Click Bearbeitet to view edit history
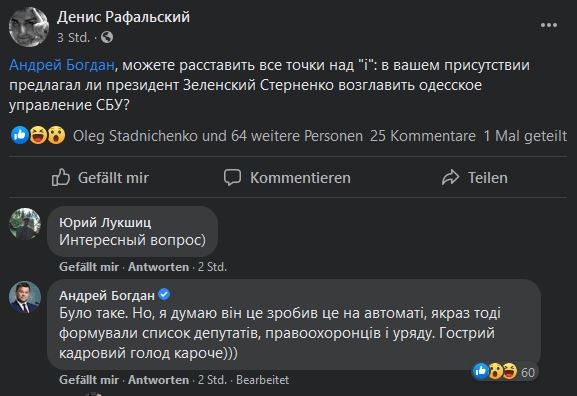 [x=262, y=379]
